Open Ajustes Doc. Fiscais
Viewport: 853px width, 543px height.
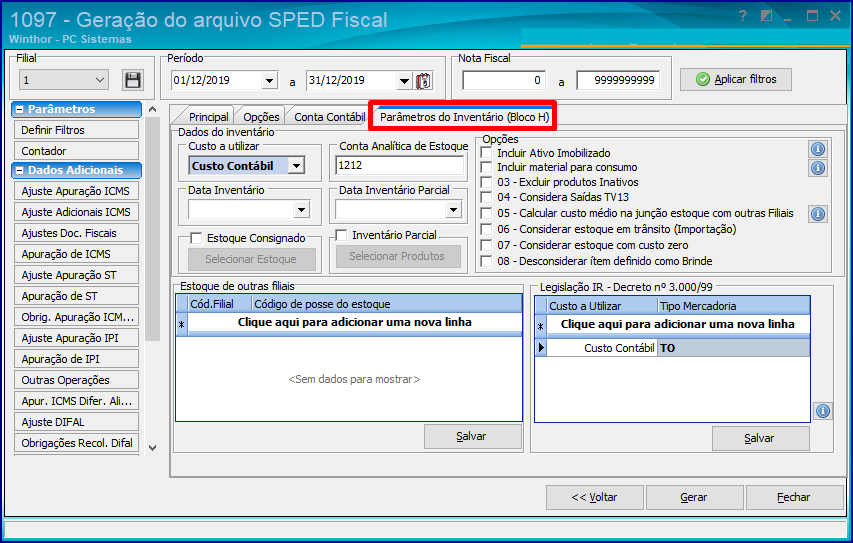click(x=76, y=233)
